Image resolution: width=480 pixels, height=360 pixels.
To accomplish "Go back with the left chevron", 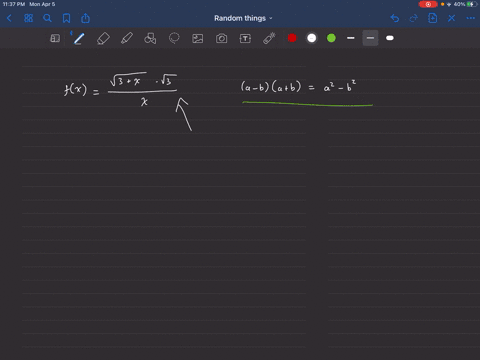I will 9,18.
